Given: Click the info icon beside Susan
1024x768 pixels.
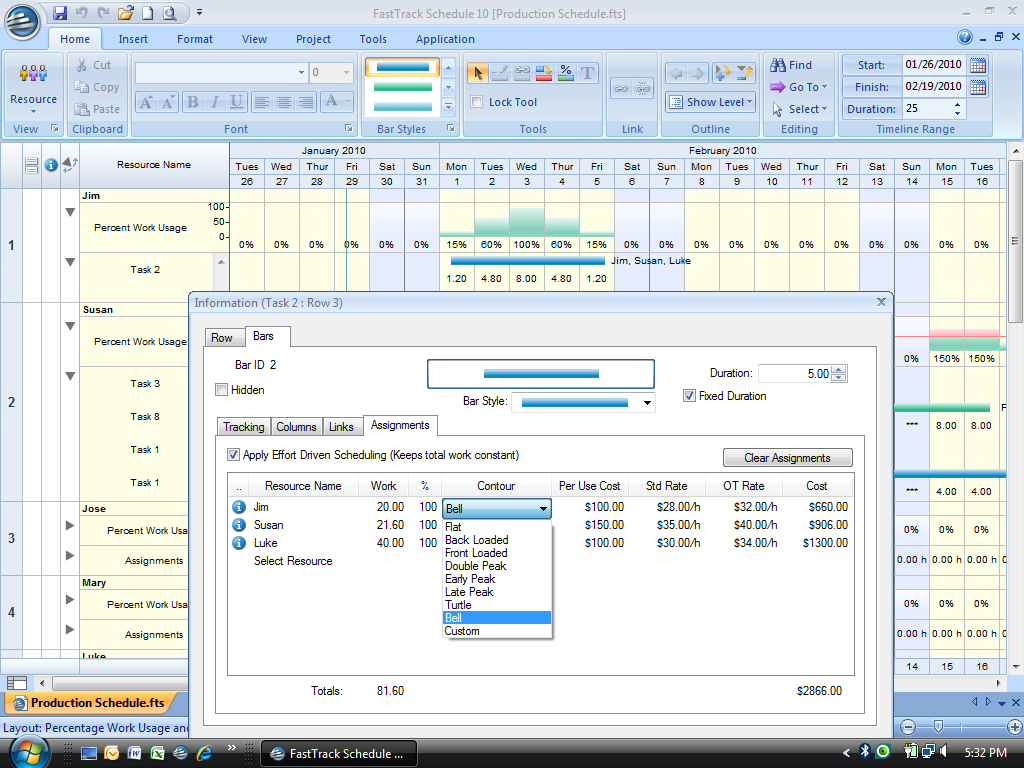Looking at the screenshot, I should [x=239, y=525].
